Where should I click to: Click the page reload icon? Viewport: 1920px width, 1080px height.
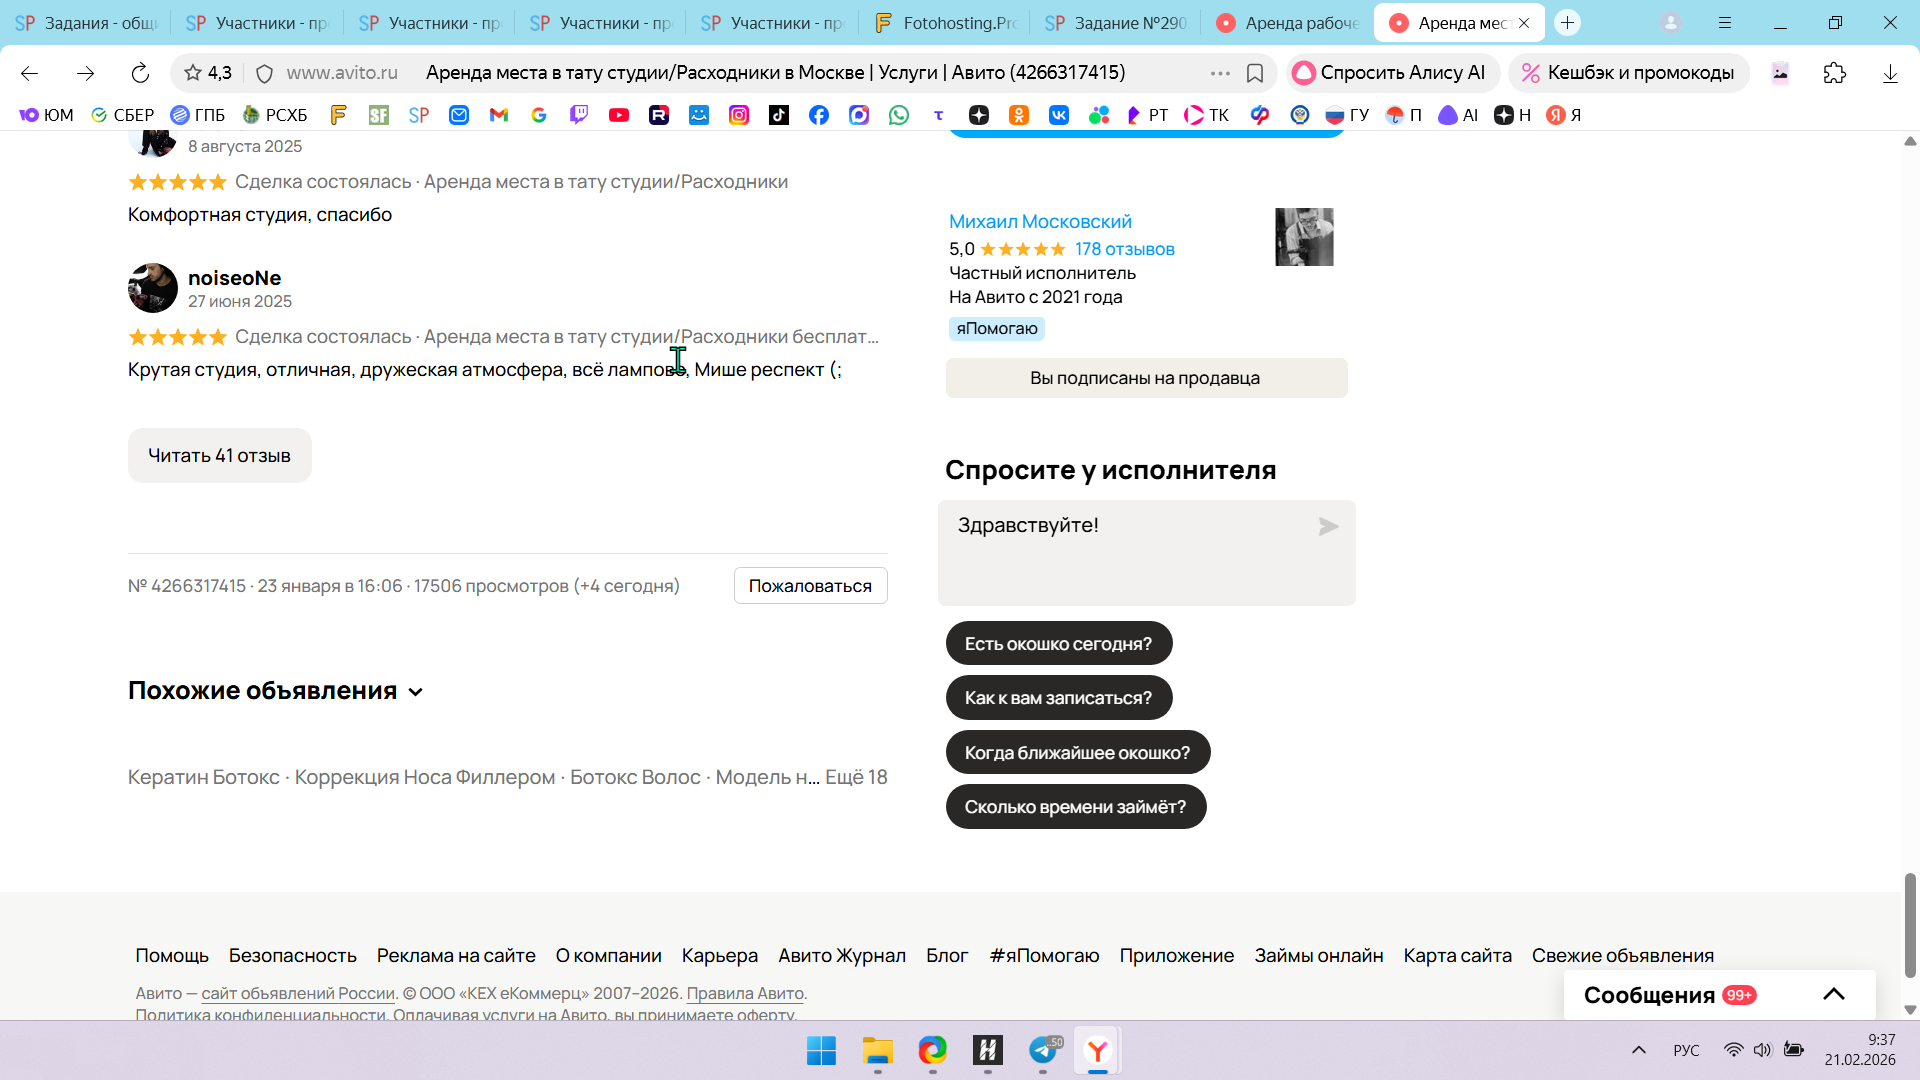click(140, 73)
